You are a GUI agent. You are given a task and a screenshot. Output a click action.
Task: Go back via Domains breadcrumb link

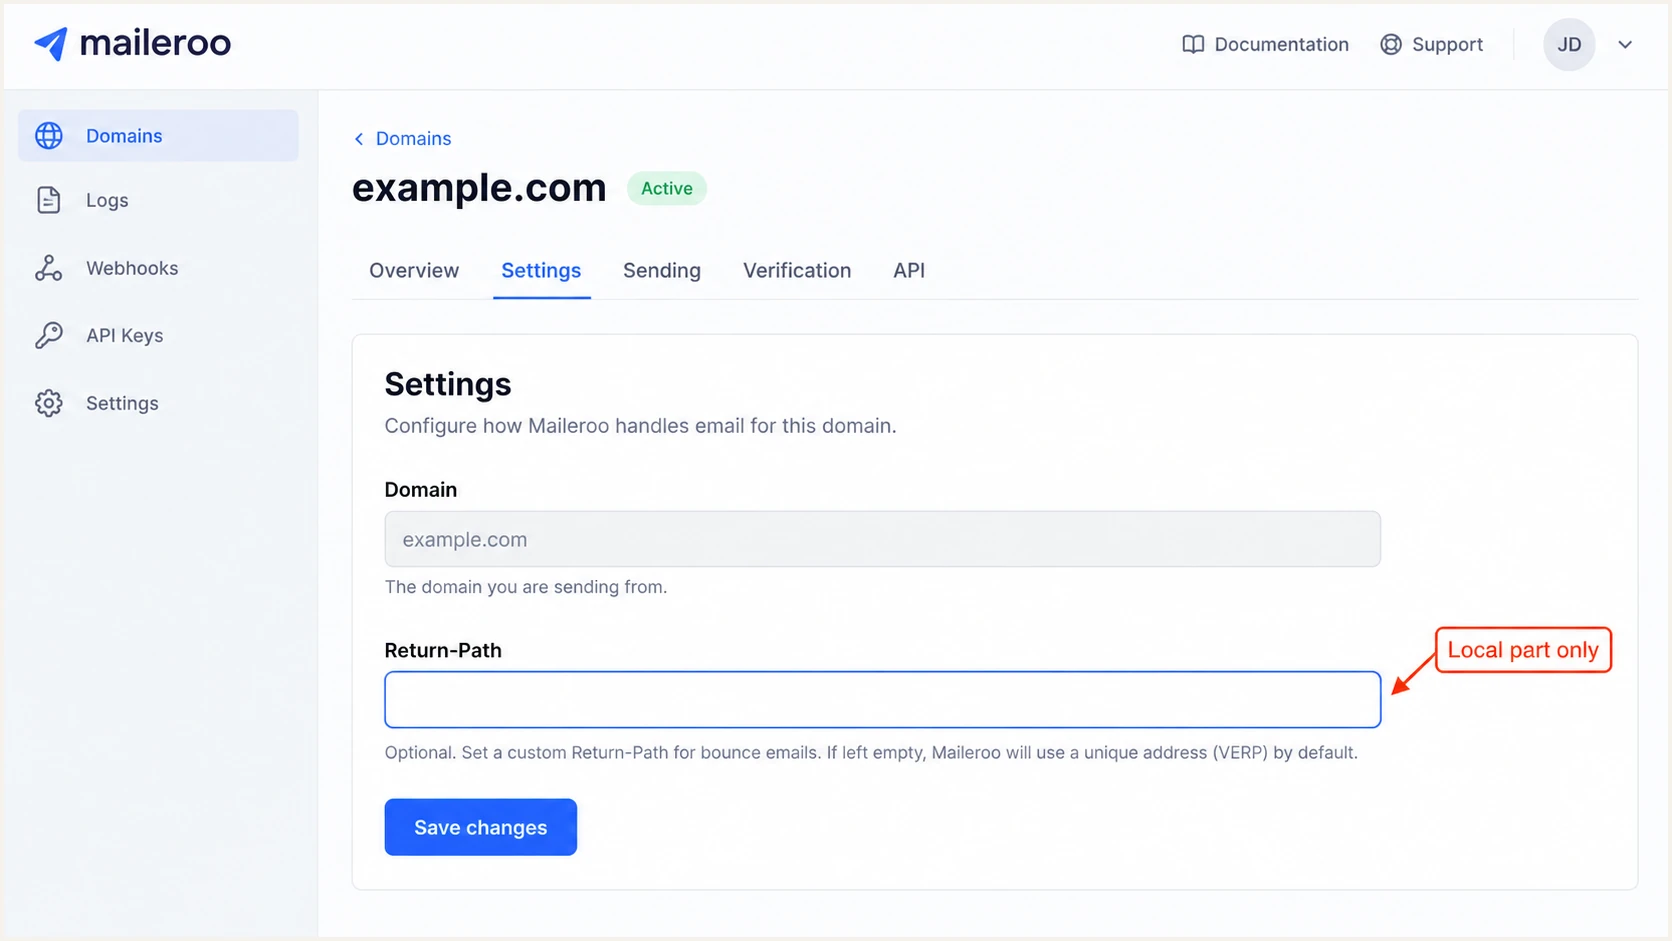(413, 139)
